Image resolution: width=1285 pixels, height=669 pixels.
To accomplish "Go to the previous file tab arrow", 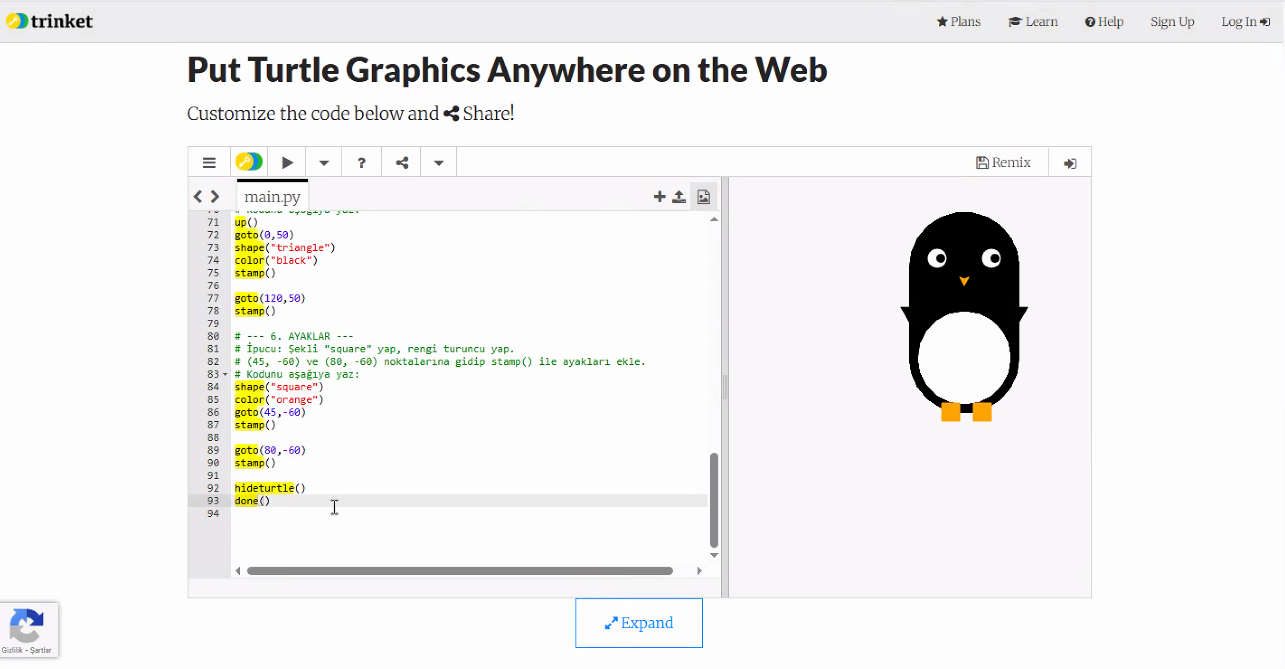I will tap(198, 197).
